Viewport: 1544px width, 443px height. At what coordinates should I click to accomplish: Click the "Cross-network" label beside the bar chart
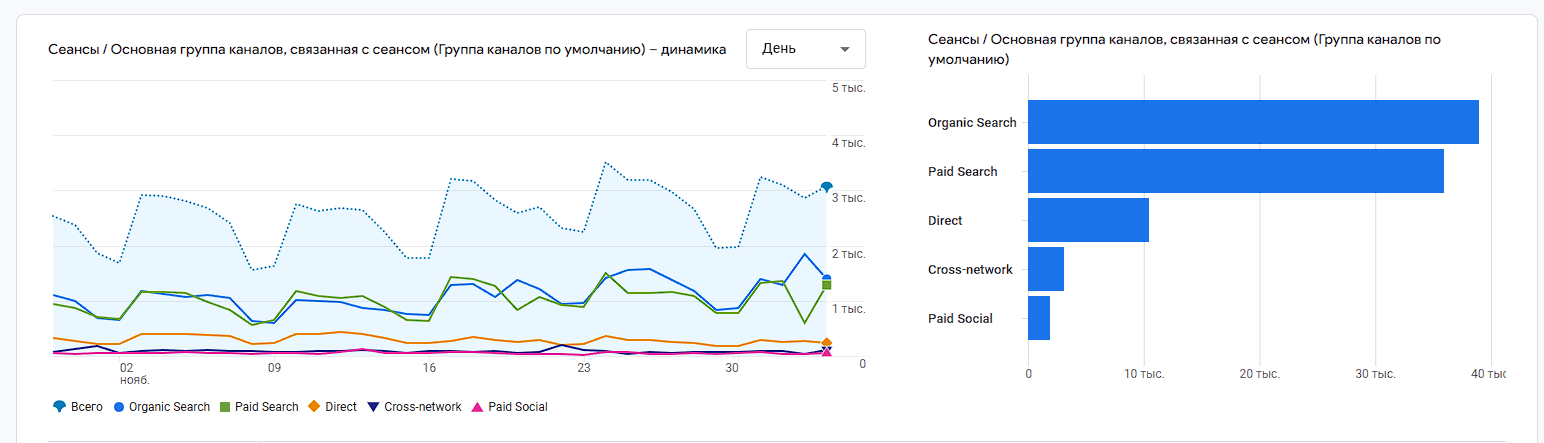(x=970, y=270)
